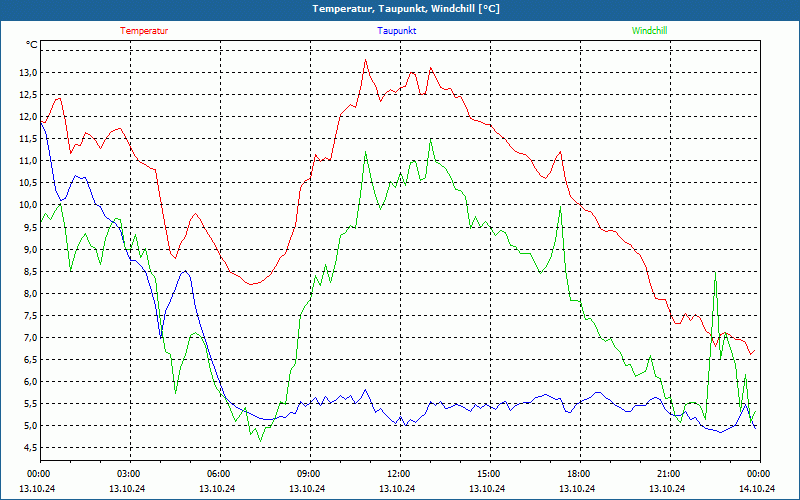Click the 4,5 y-axis value
Image resolution: width=800 pixels, height=500 pixels.
click(30, 447)
